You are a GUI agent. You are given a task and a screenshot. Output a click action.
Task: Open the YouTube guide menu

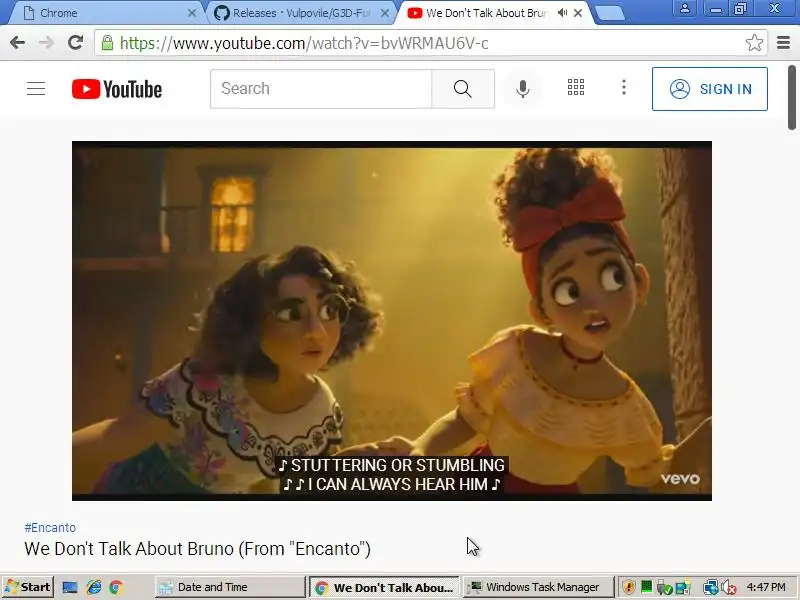point(36,89)
